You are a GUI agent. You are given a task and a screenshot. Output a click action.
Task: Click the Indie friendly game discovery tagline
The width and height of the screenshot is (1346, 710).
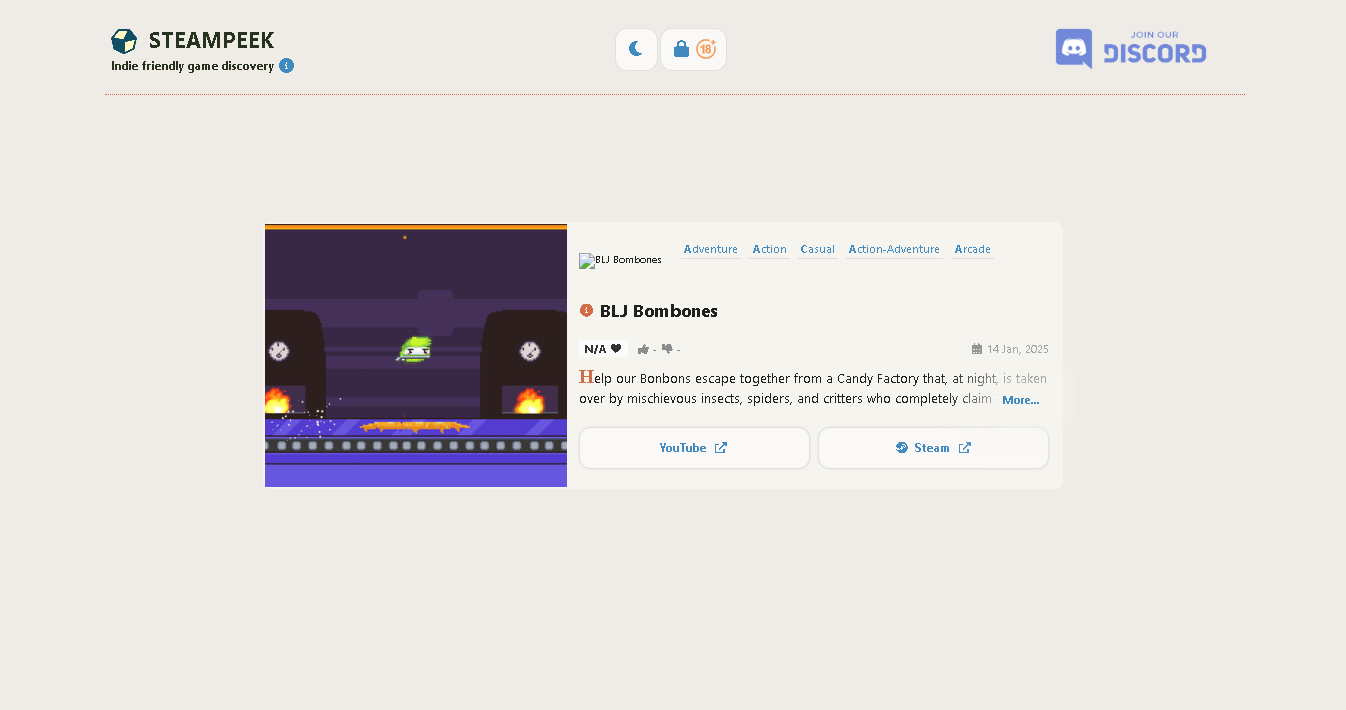193,66
